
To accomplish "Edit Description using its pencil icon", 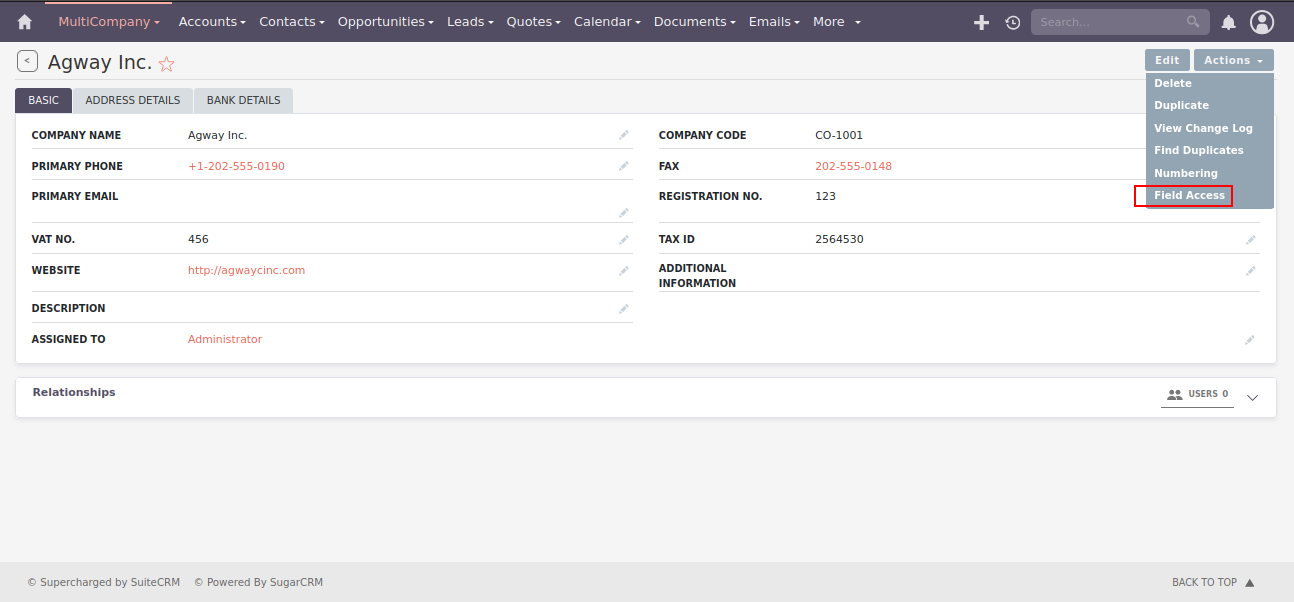I will (x=623, y=308).
